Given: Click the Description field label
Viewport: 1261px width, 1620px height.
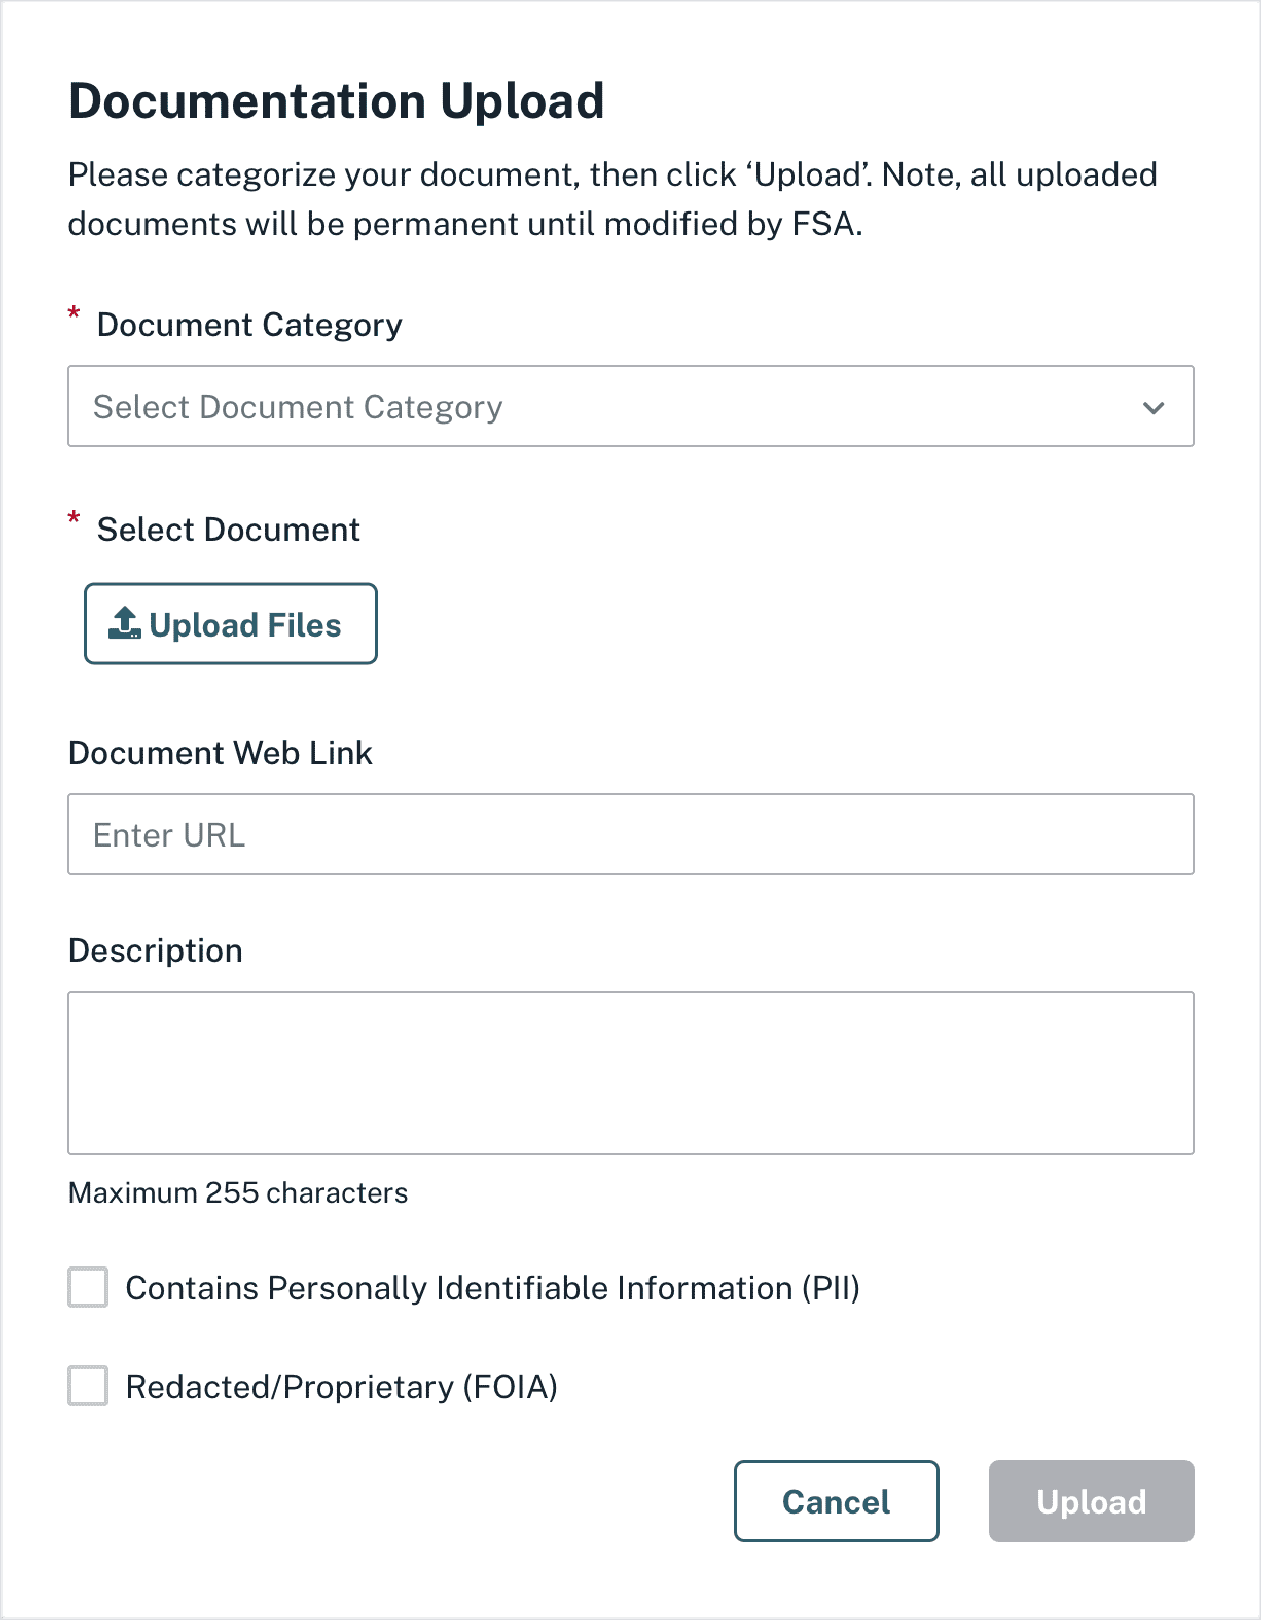Looking at the screenshot, I should tap(155, 951).
